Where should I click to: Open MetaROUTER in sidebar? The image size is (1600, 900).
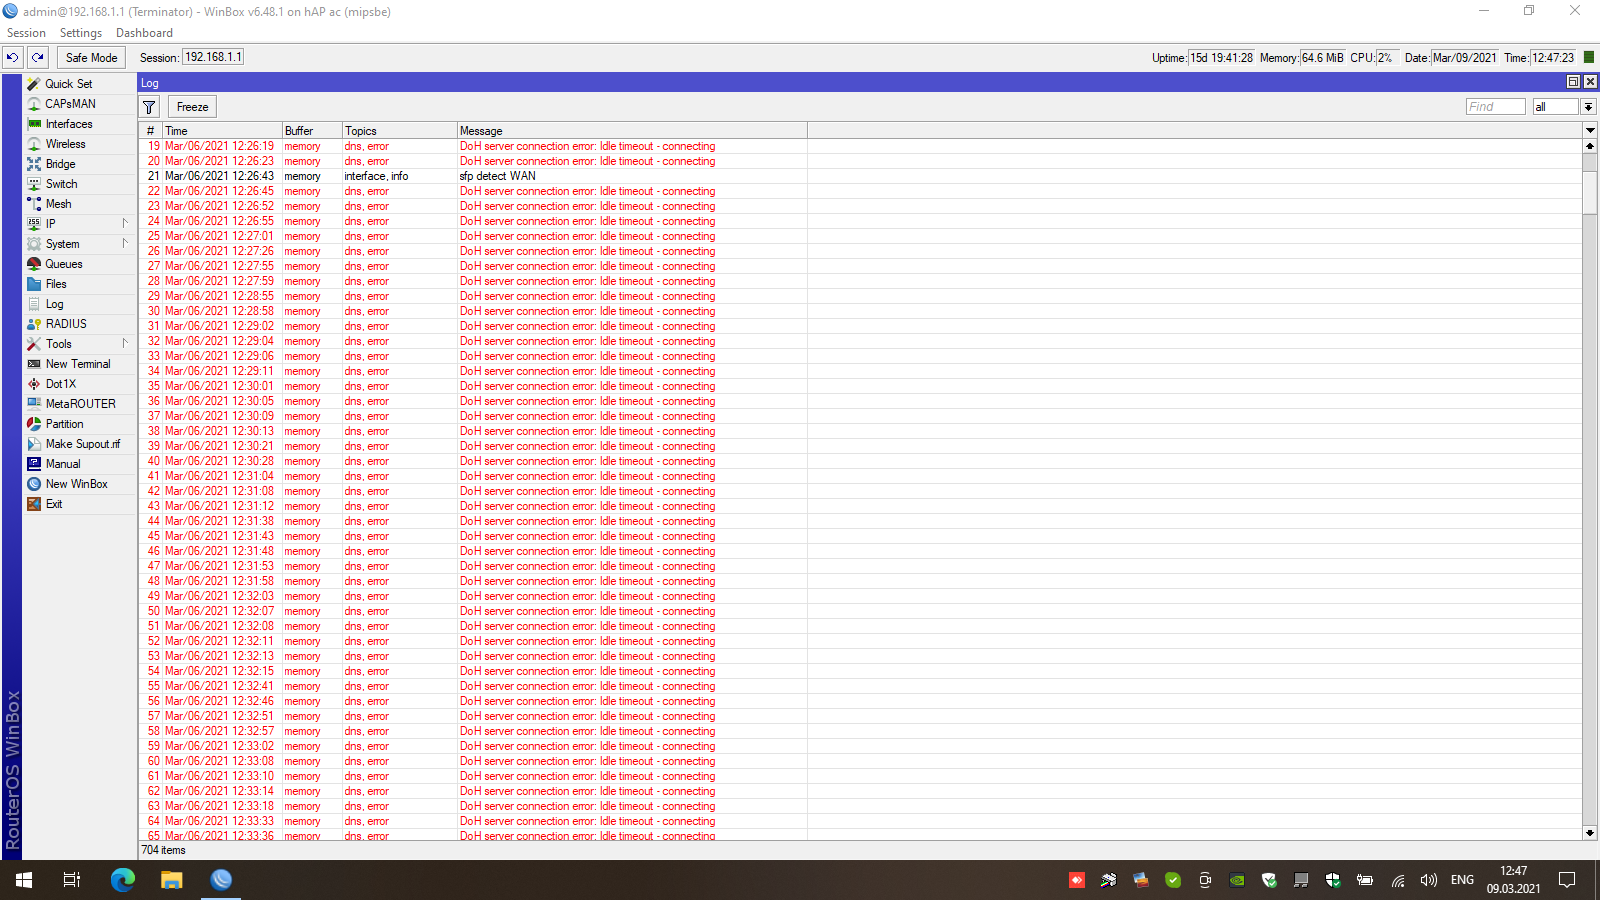tap(80, 404)
